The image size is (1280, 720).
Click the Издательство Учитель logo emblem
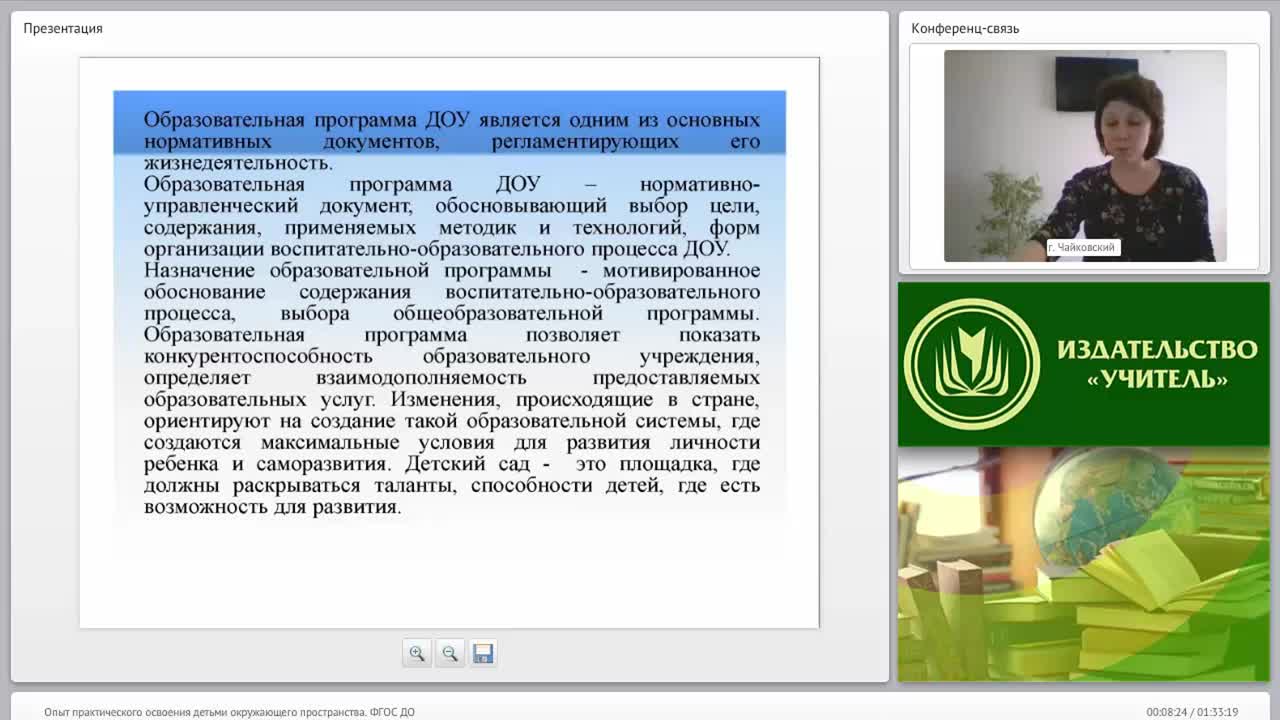[971, 363]
